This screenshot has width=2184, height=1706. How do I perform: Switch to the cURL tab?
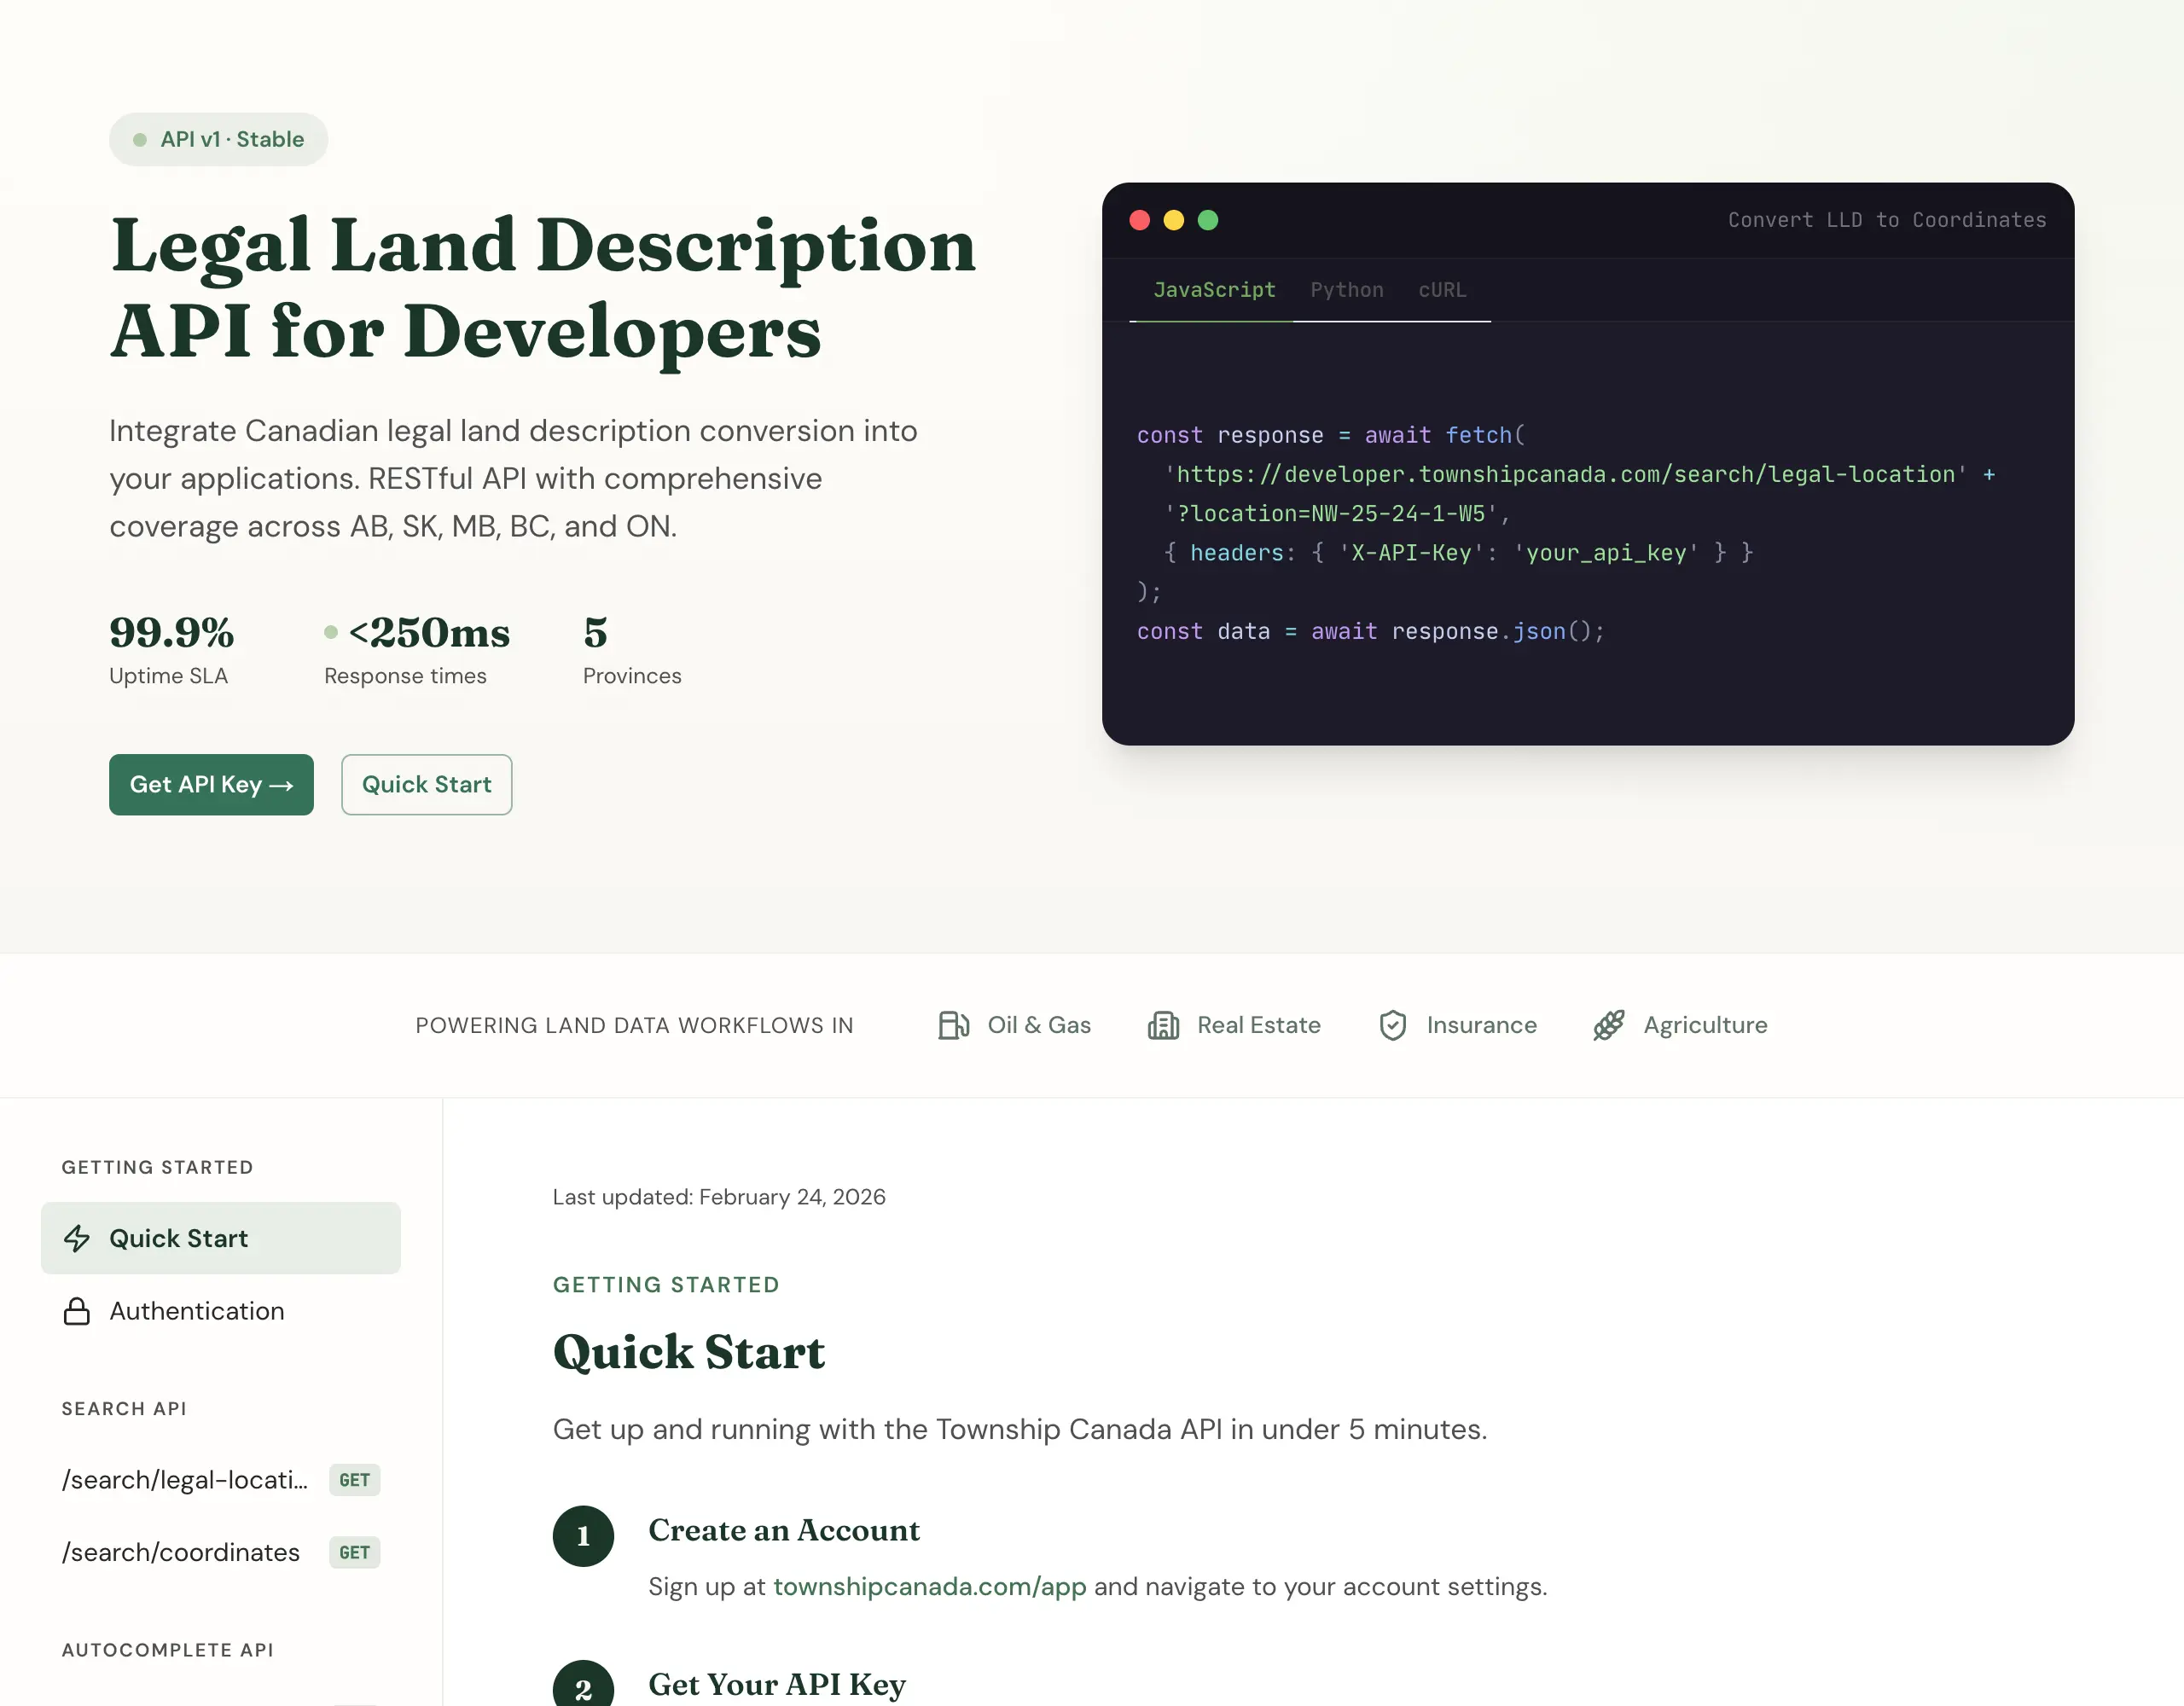(1441, 290)
